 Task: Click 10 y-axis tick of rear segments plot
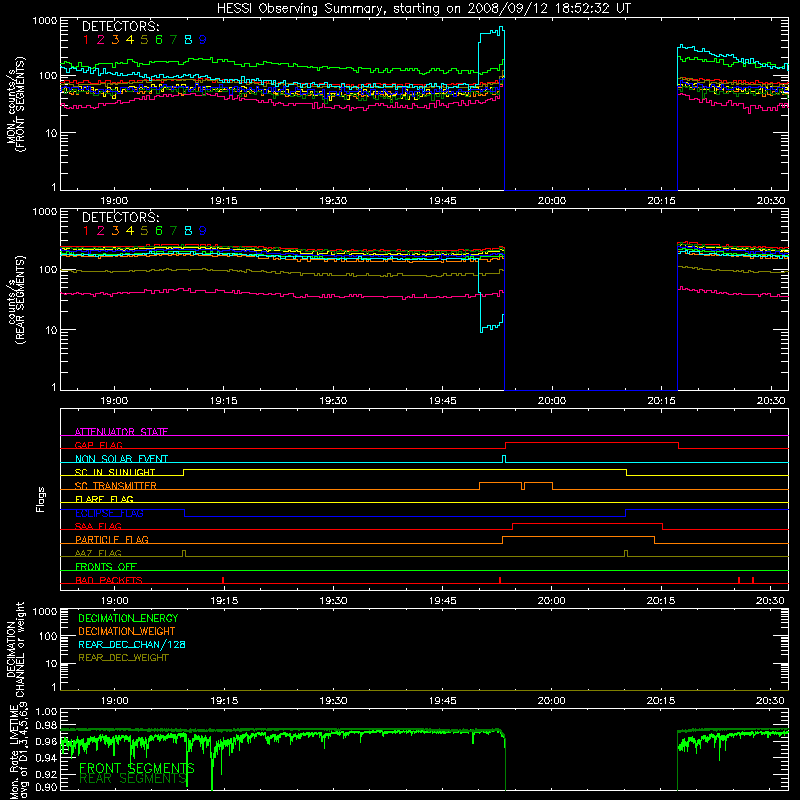tap(52, 330)
